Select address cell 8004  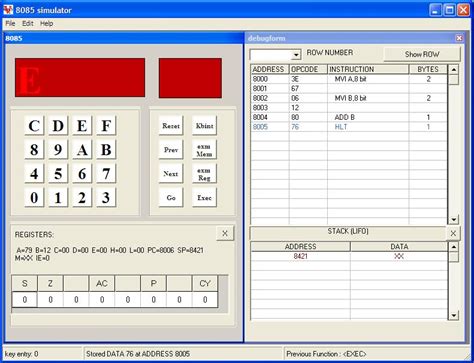pyautogui.click(x=270, y=117)
